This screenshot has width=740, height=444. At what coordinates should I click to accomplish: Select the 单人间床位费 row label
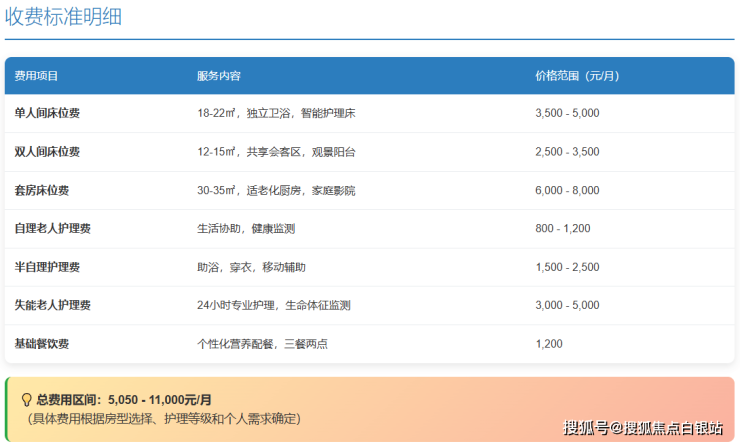pyautogui.click(x=47, y=113)
